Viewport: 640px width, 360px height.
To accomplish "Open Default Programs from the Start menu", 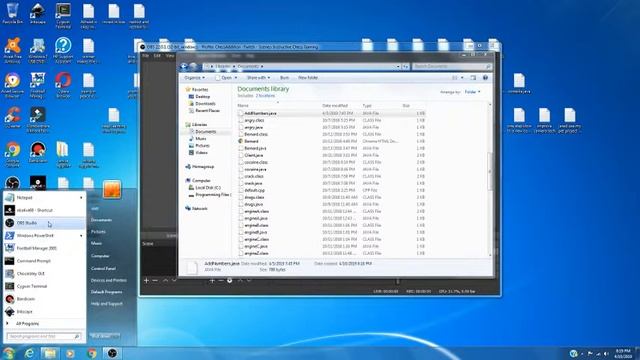I will tap(107, 292).
